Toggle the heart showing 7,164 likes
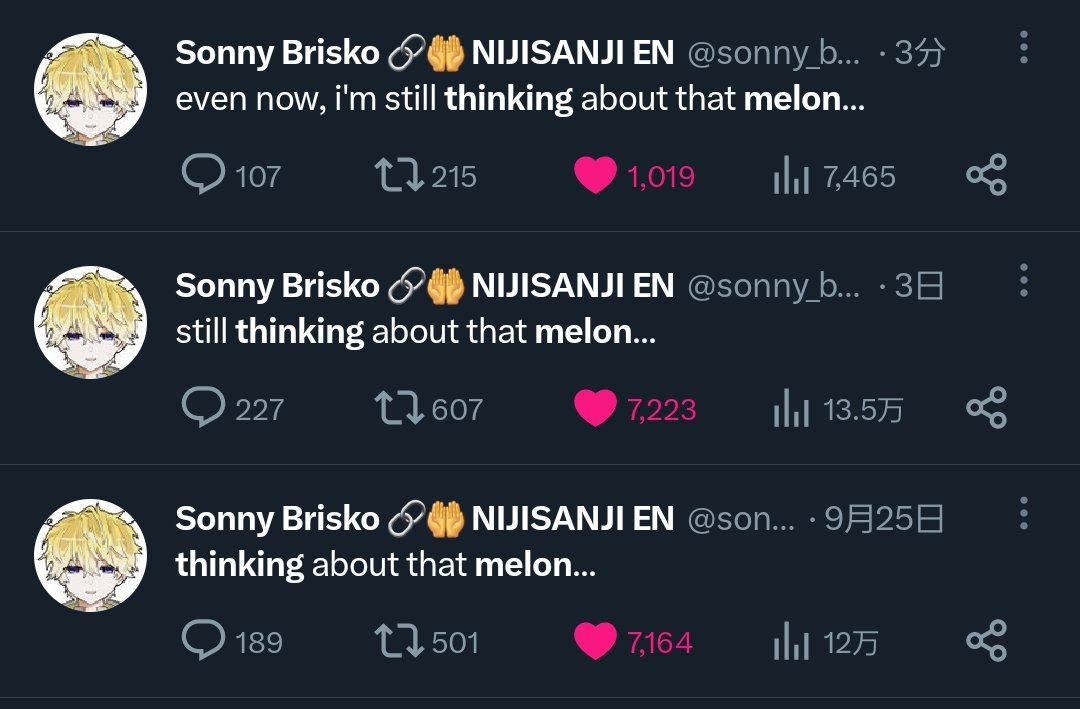Viewport: 1080px width, 709px height. click(595, 640)
